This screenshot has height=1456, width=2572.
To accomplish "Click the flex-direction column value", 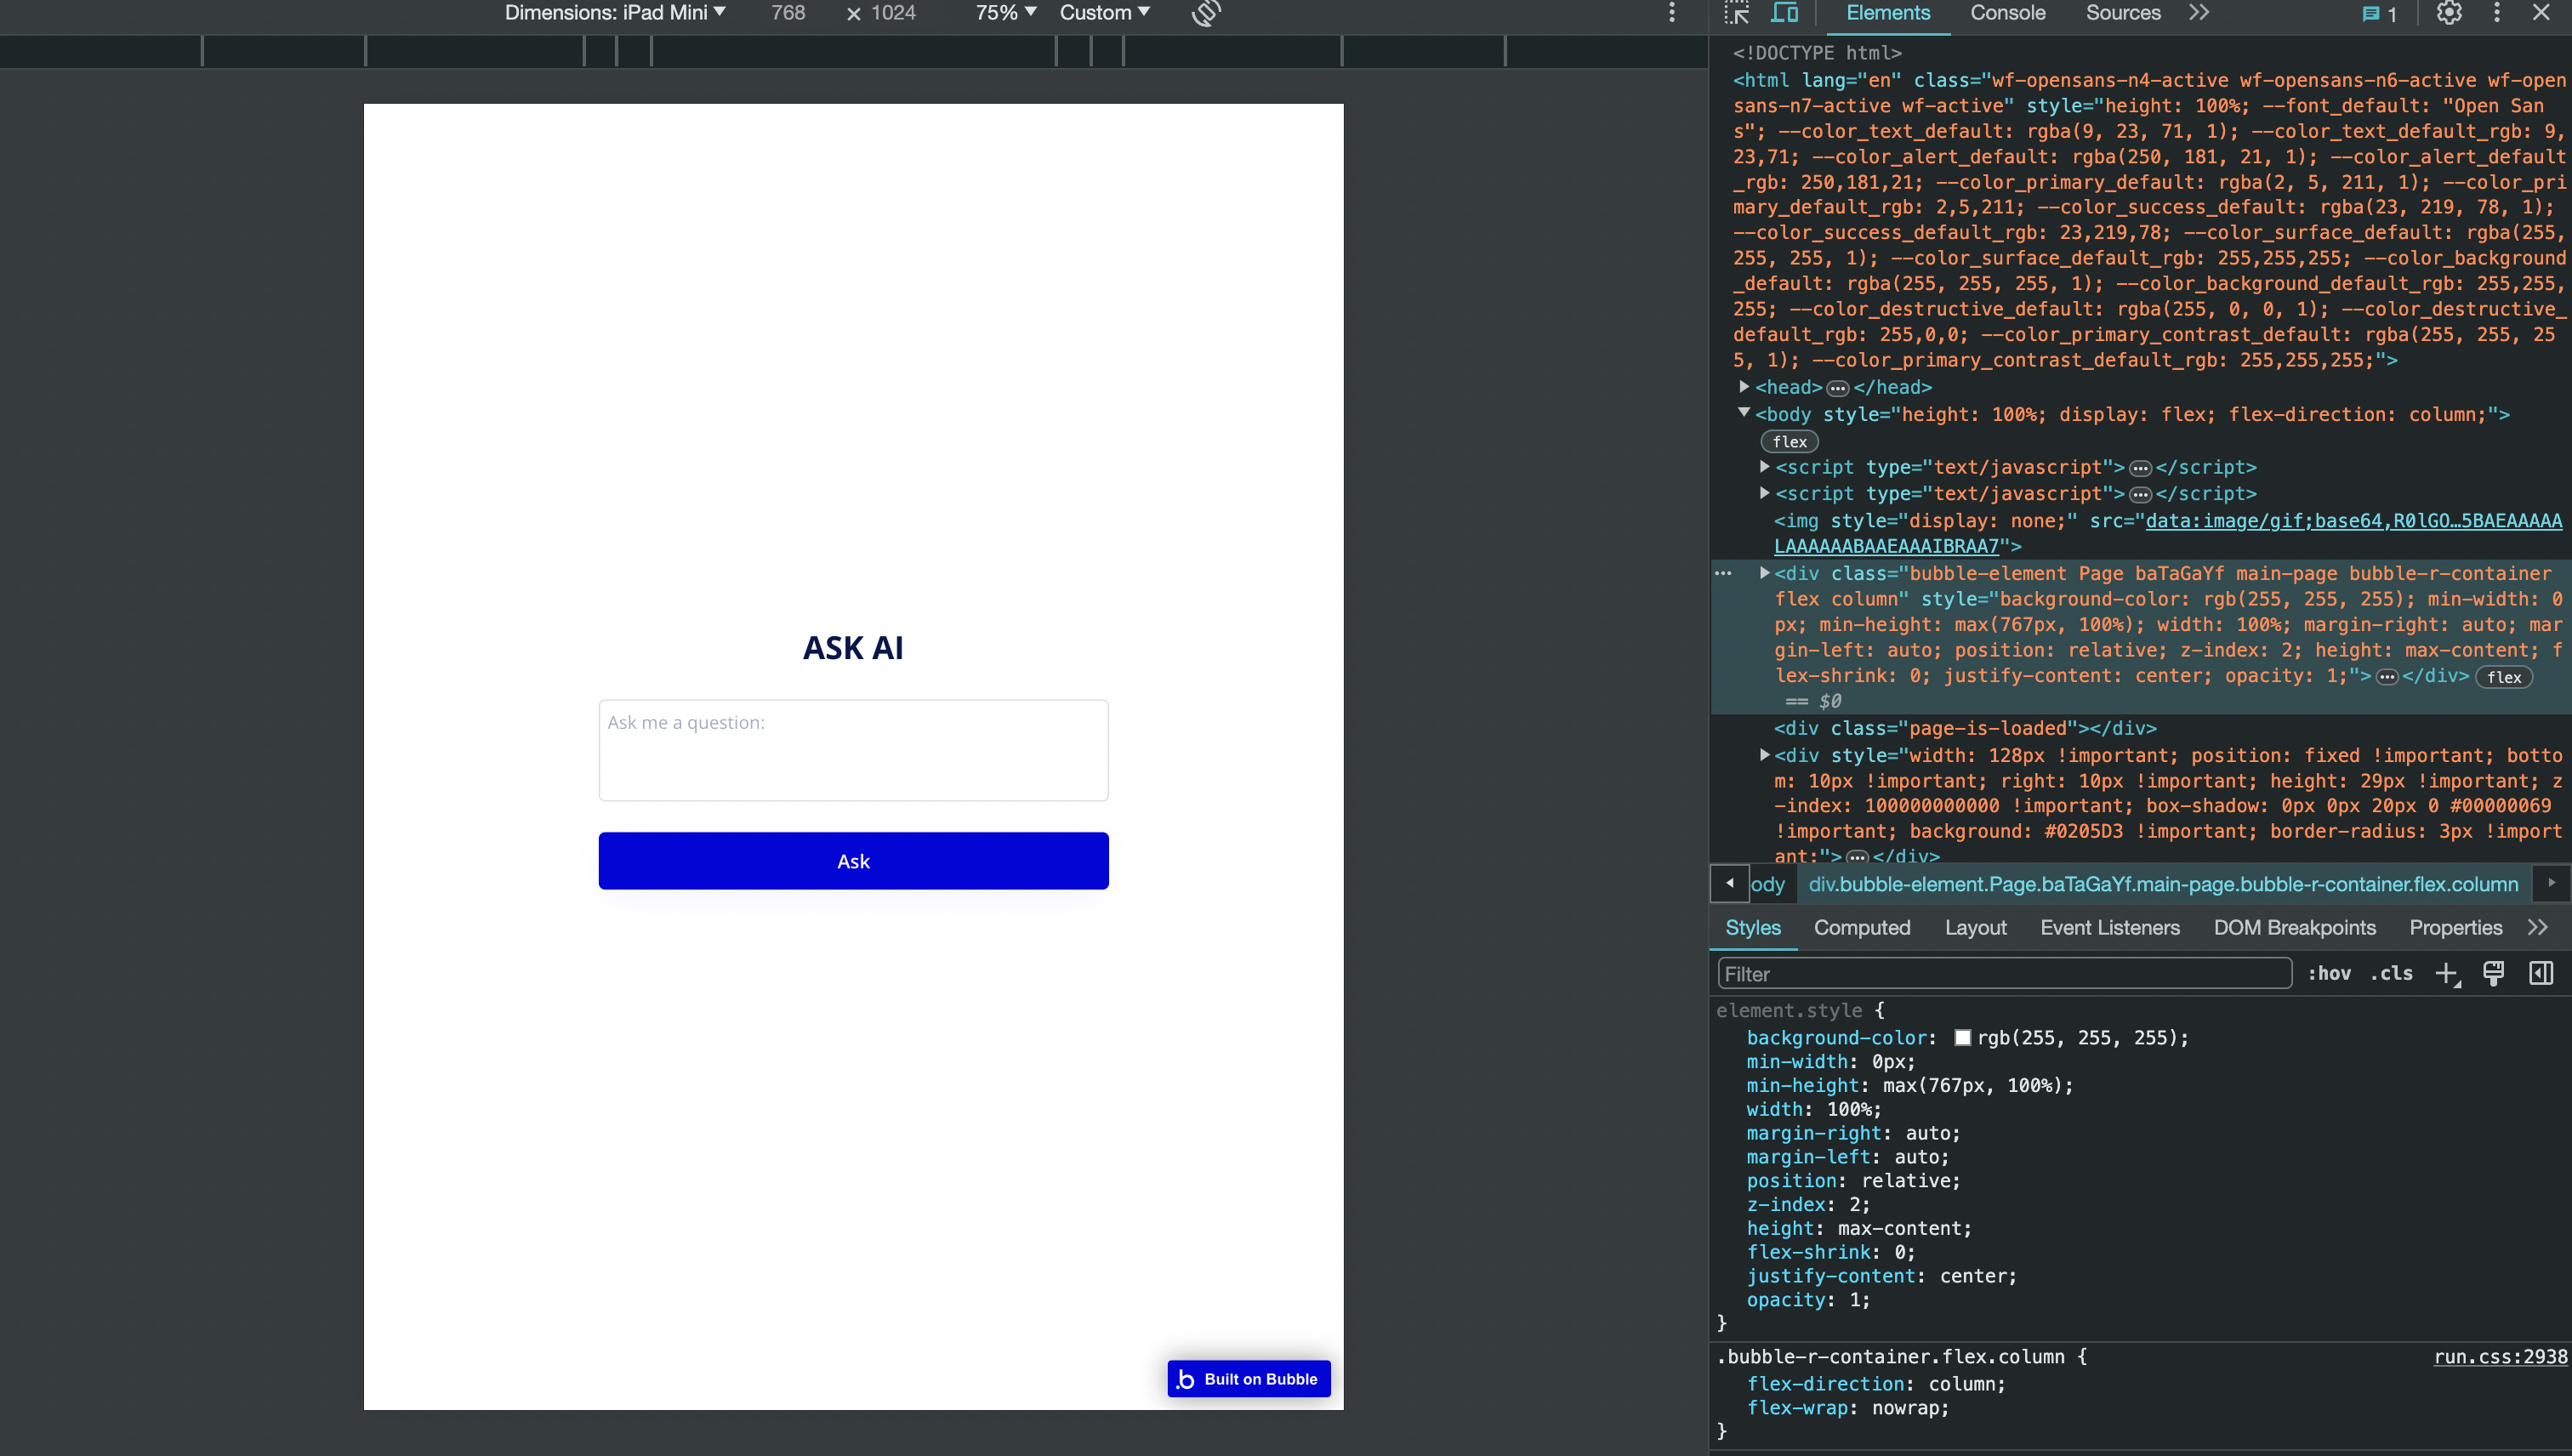I will (x=1961, y=1384).
